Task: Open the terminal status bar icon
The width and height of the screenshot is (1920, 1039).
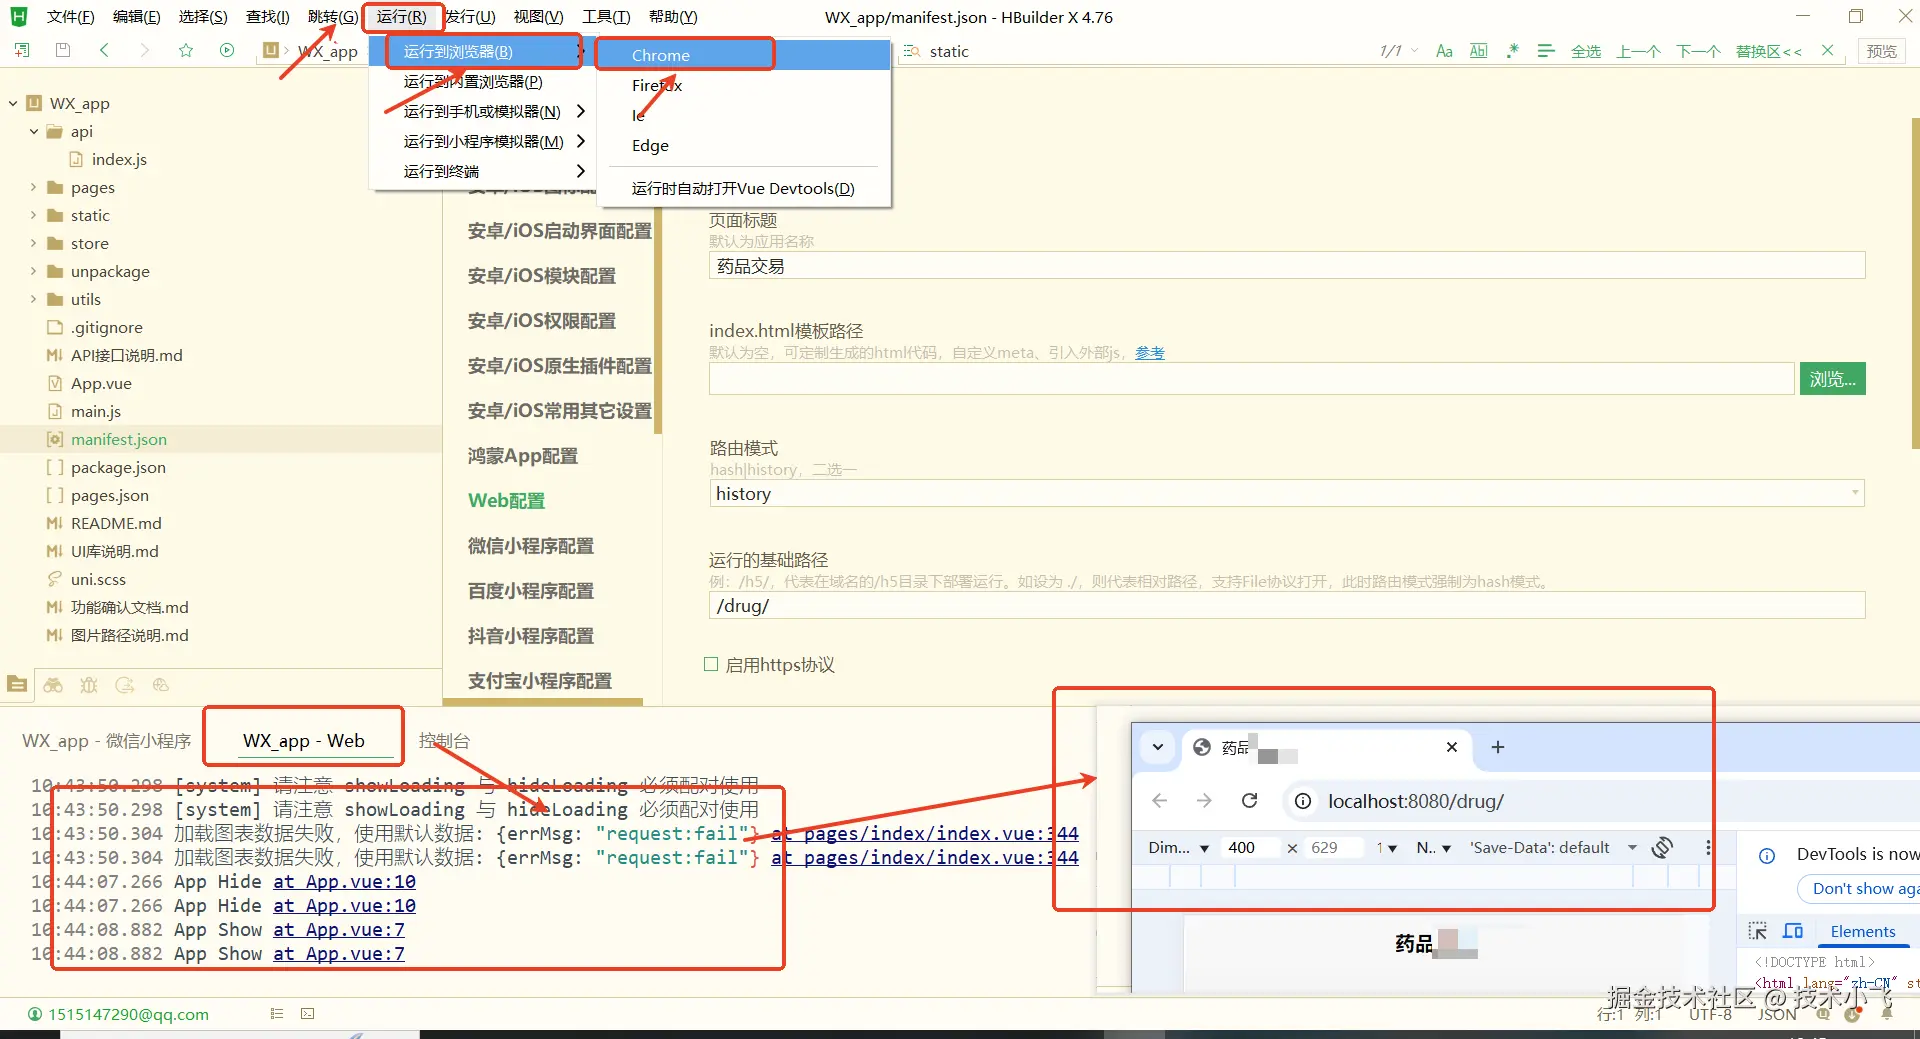Action: coord(308,1014)
